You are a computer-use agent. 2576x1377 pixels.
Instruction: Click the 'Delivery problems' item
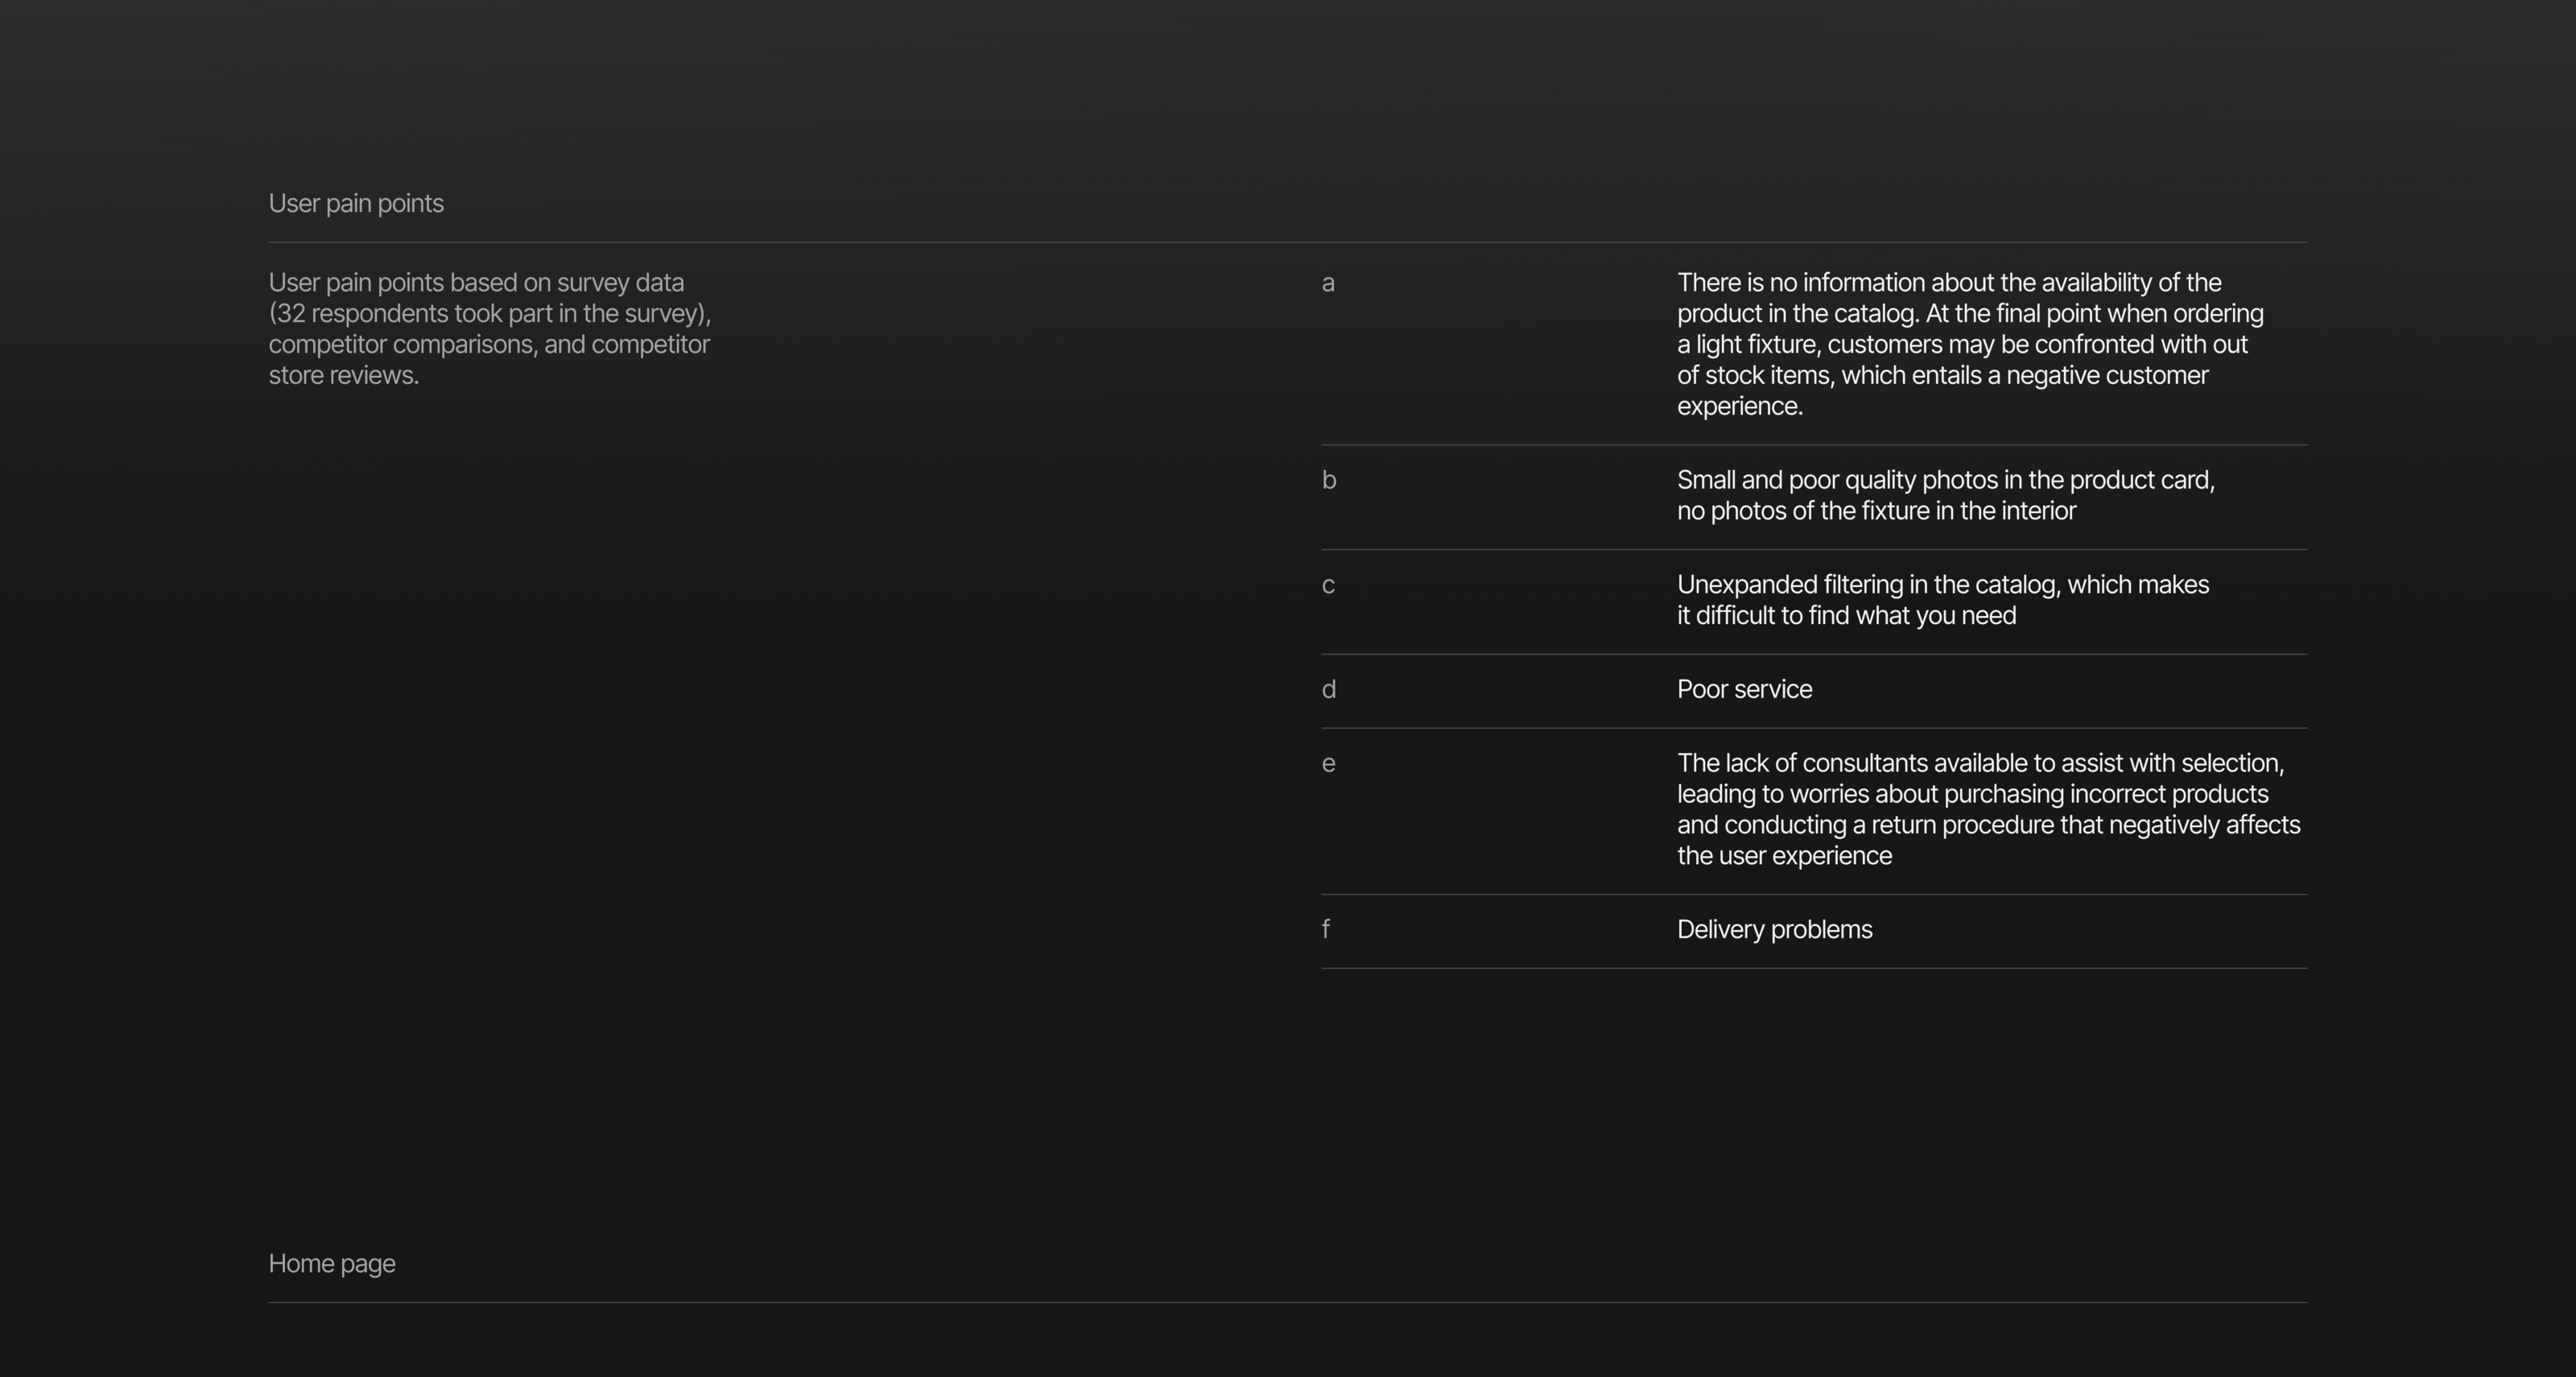(x=1774, y=930)
